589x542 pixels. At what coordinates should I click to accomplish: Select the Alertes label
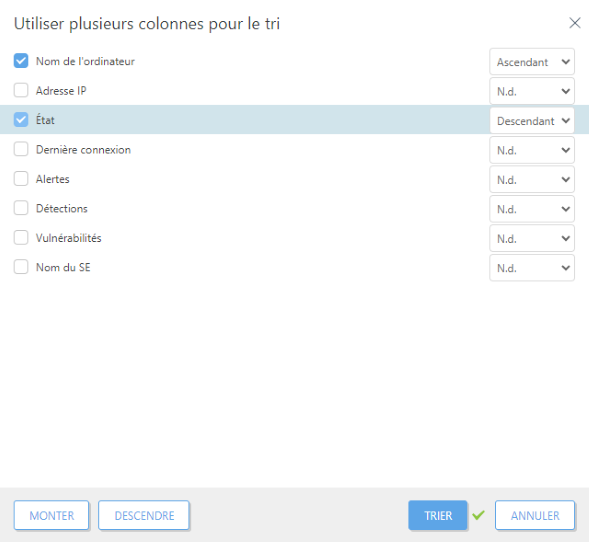[53, 179]
